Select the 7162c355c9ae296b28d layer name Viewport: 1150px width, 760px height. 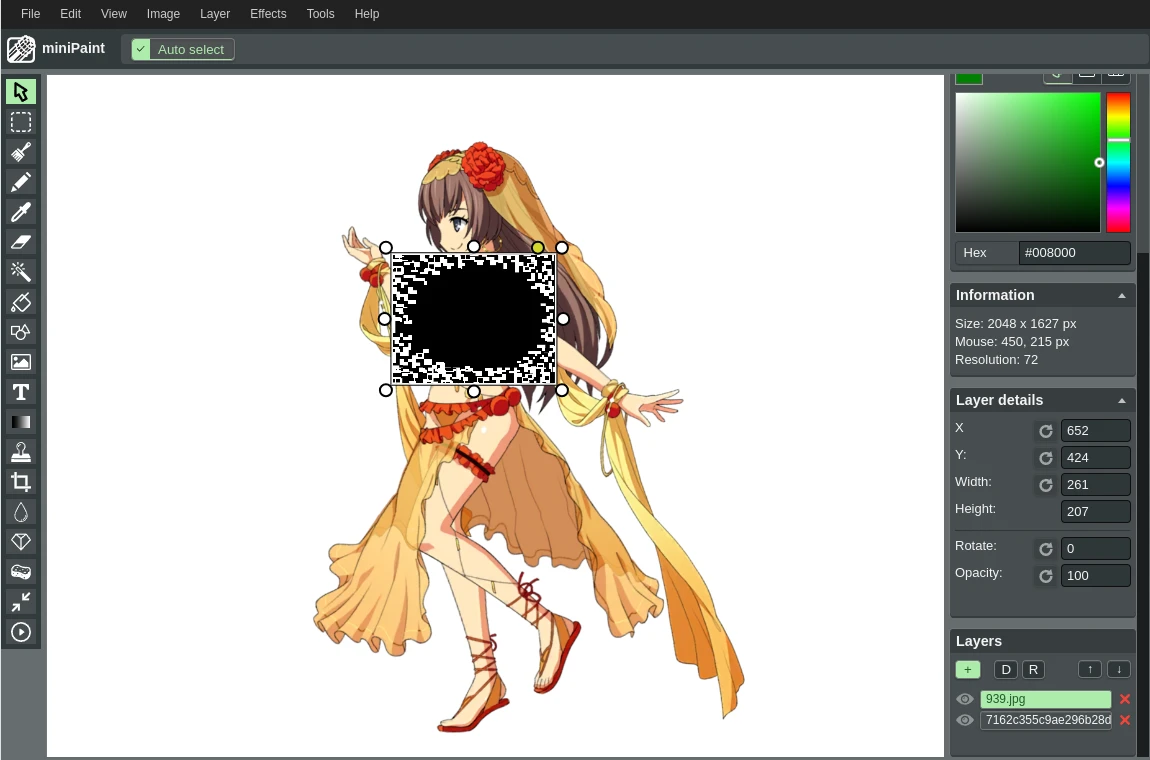[x=1046, y=720]
